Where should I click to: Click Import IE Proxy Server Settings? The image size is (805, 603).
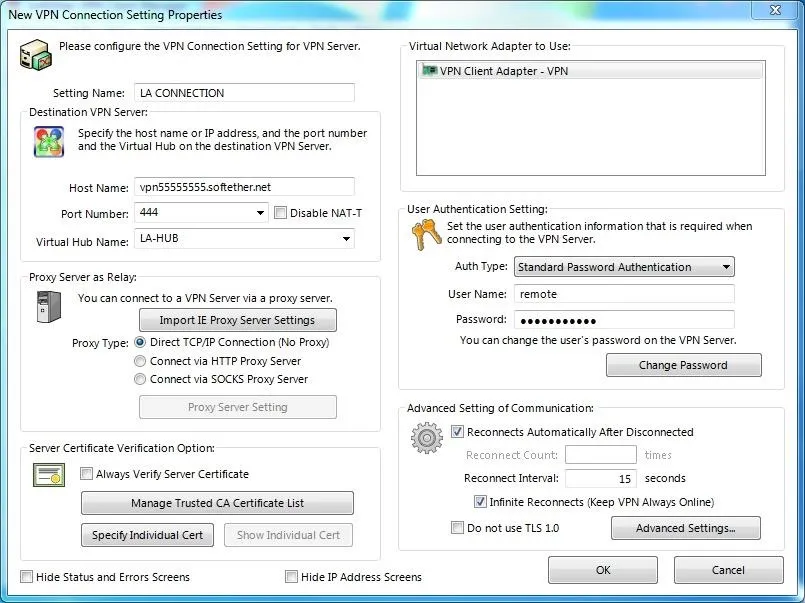[238, 320]
